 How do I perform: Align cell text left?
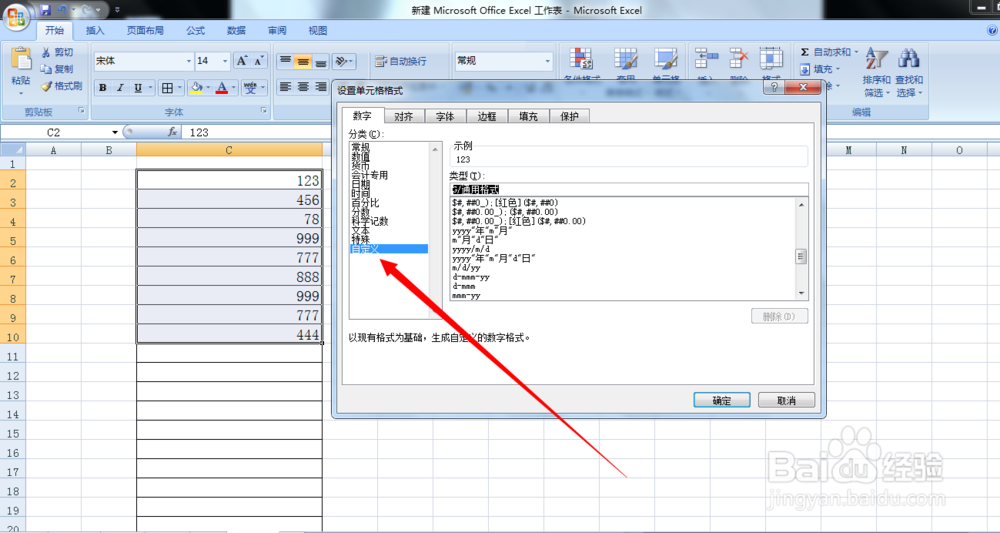pyautogui.click(x=285, y=87)
